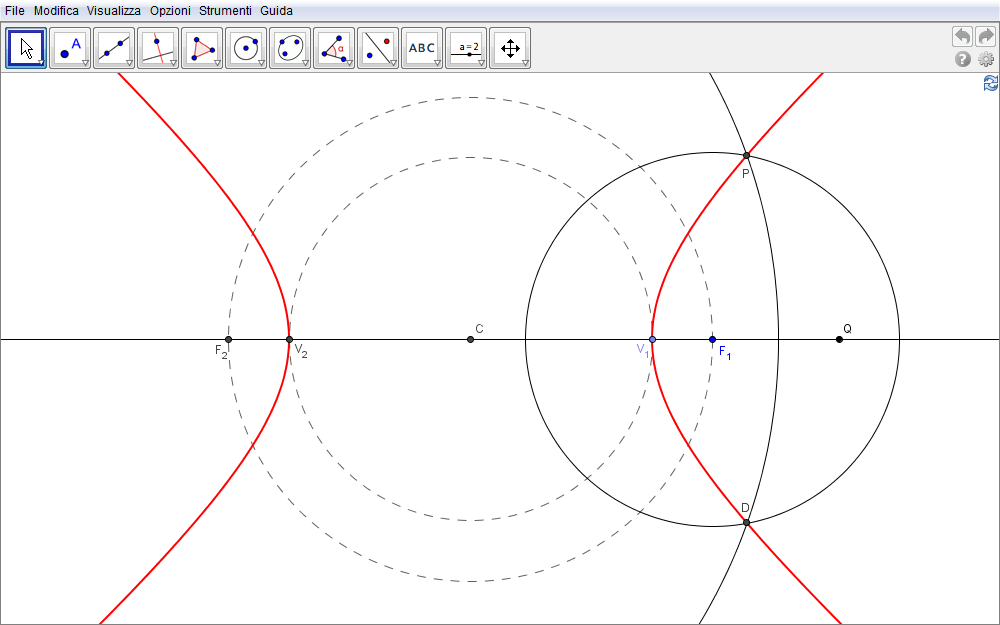The height and width of the screenshot is (625, 1000).
Task: Select the Move arrow tool
Action: [x=26, y=48]
